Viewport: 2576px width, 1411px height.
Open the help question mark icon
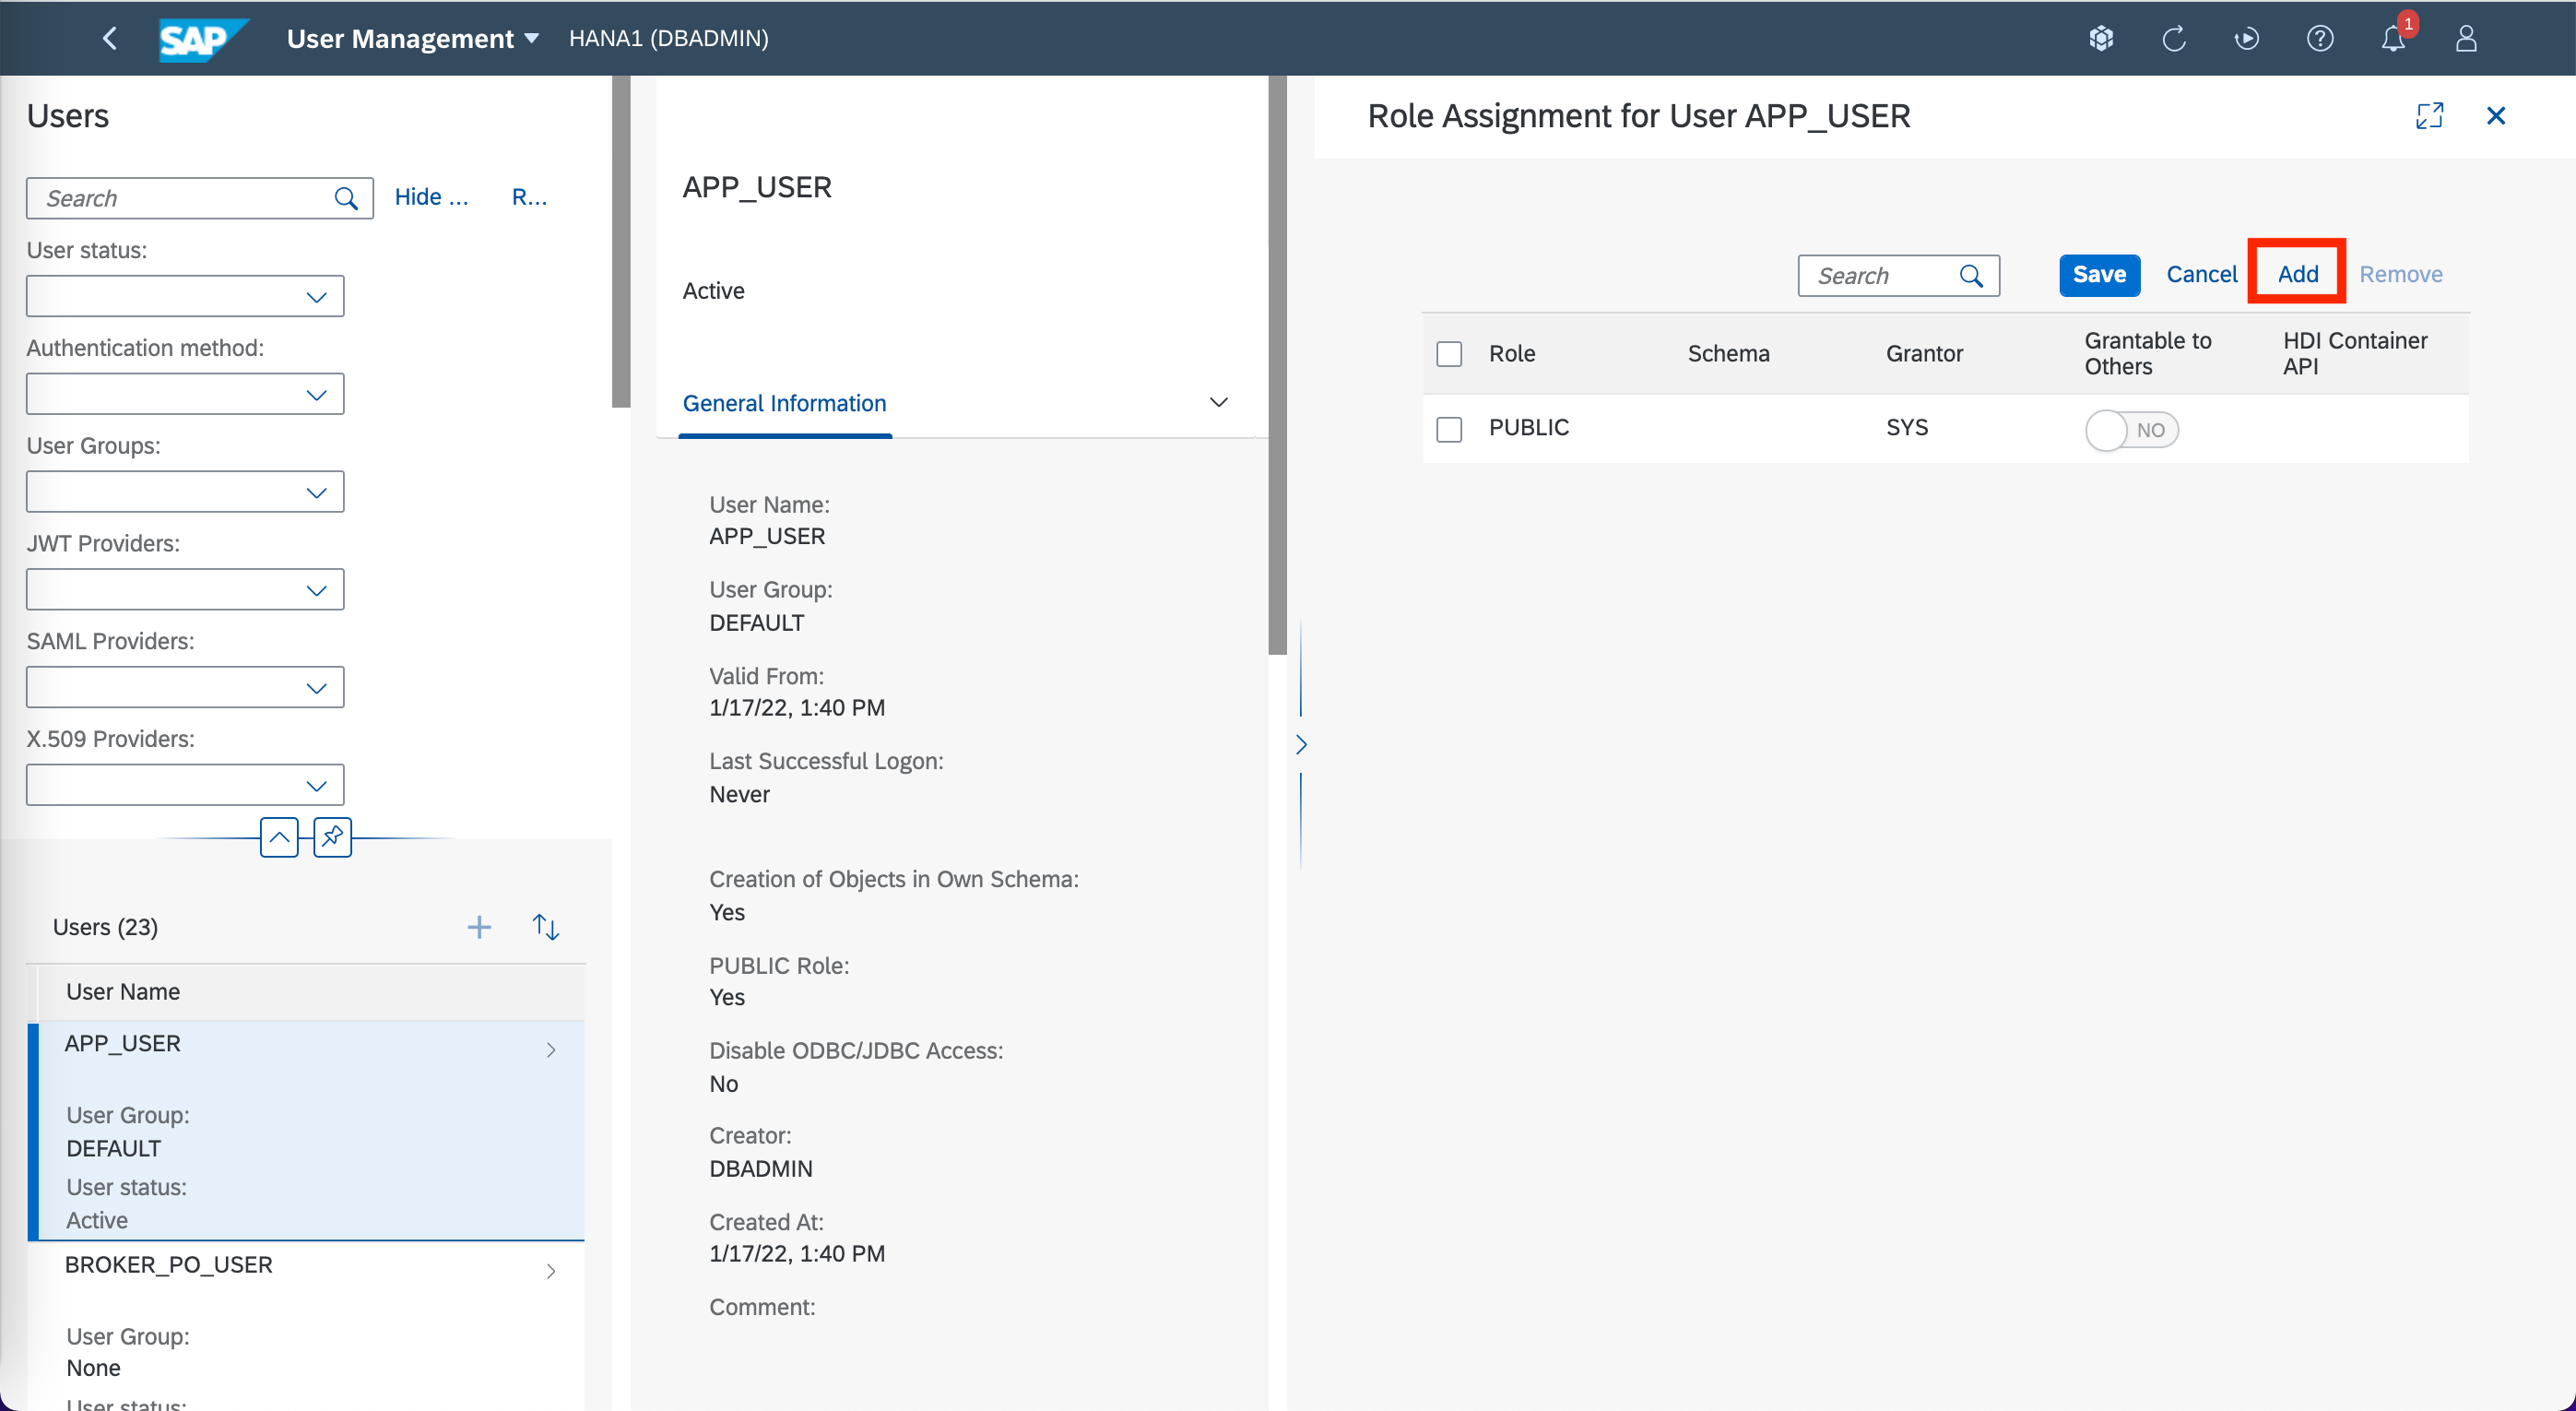coord(2319,38)
